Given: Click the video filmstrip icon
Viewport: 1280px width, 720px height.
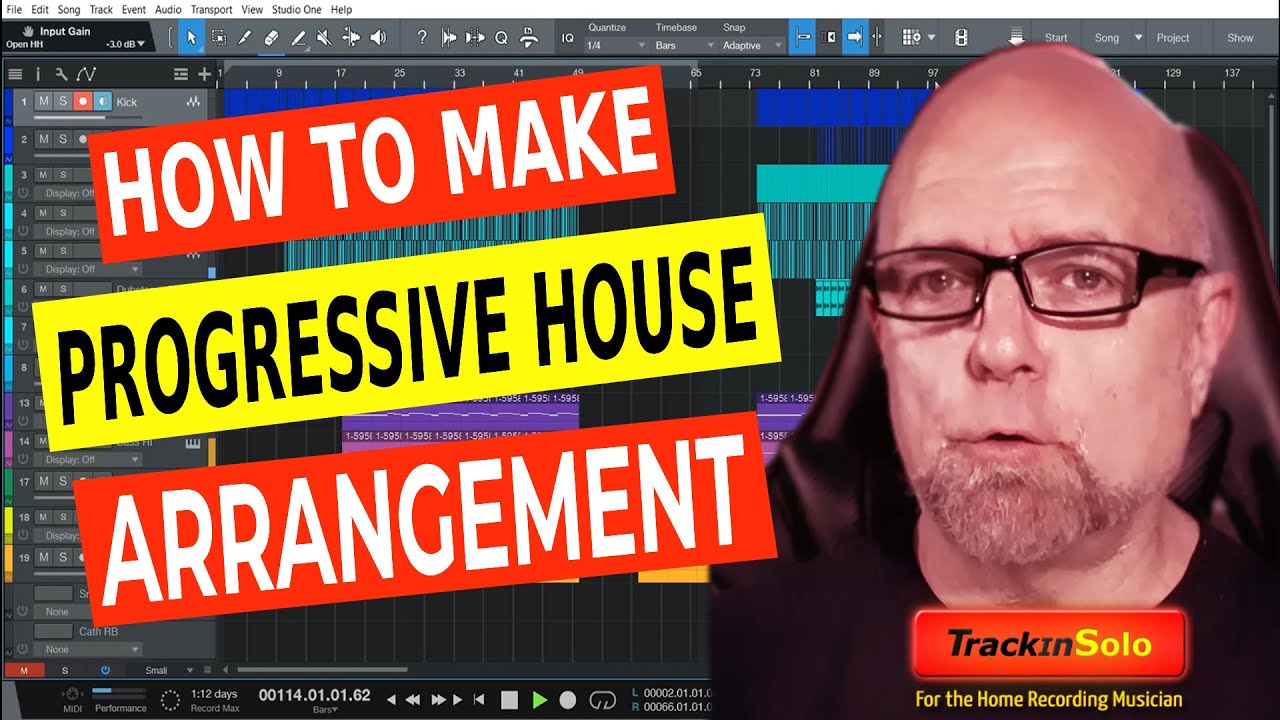Looking at the screenshot, I should point(961,38).
